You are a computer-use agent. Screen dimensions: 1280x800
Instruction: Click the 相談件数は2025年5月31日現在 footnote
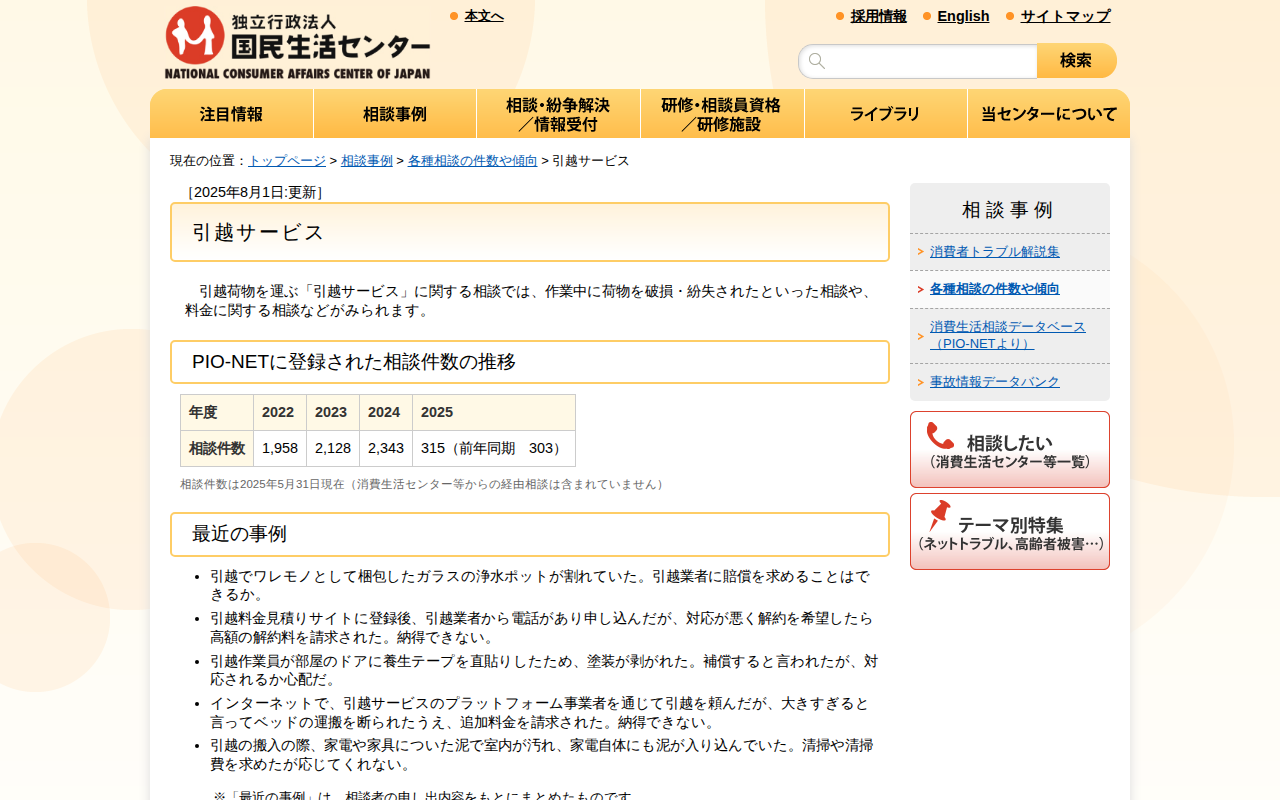pyautogui.click(x=424, y=484)
